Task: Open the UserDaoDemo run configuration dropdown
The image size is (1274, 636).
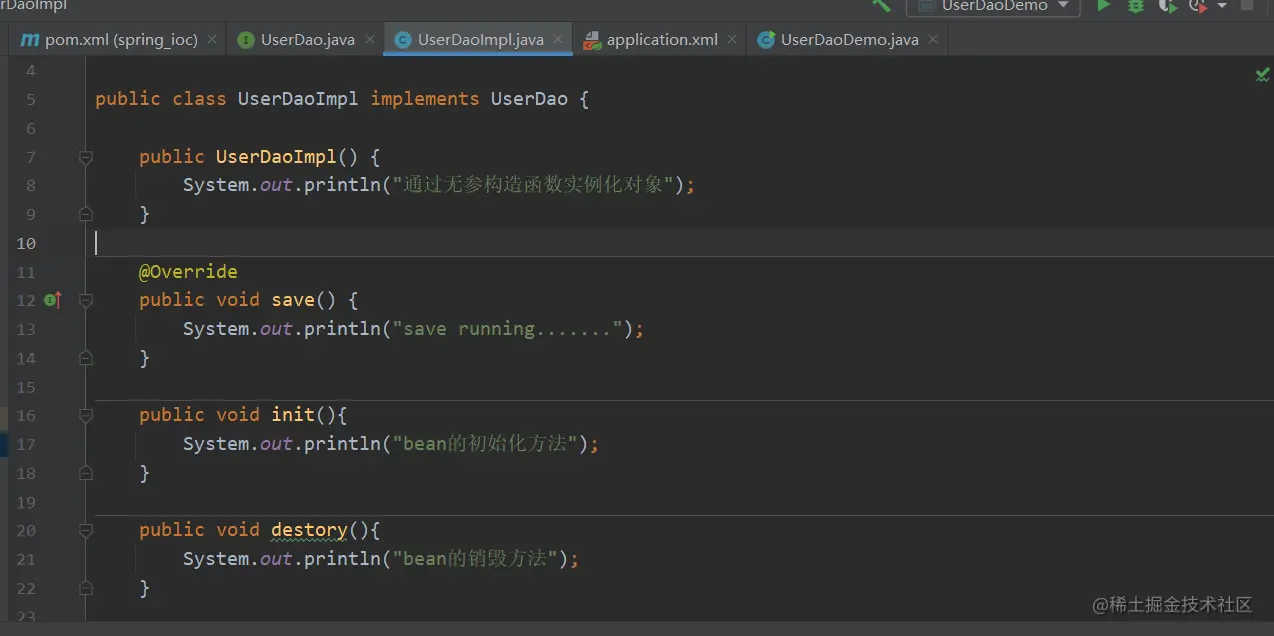Action: click(993, 6)
